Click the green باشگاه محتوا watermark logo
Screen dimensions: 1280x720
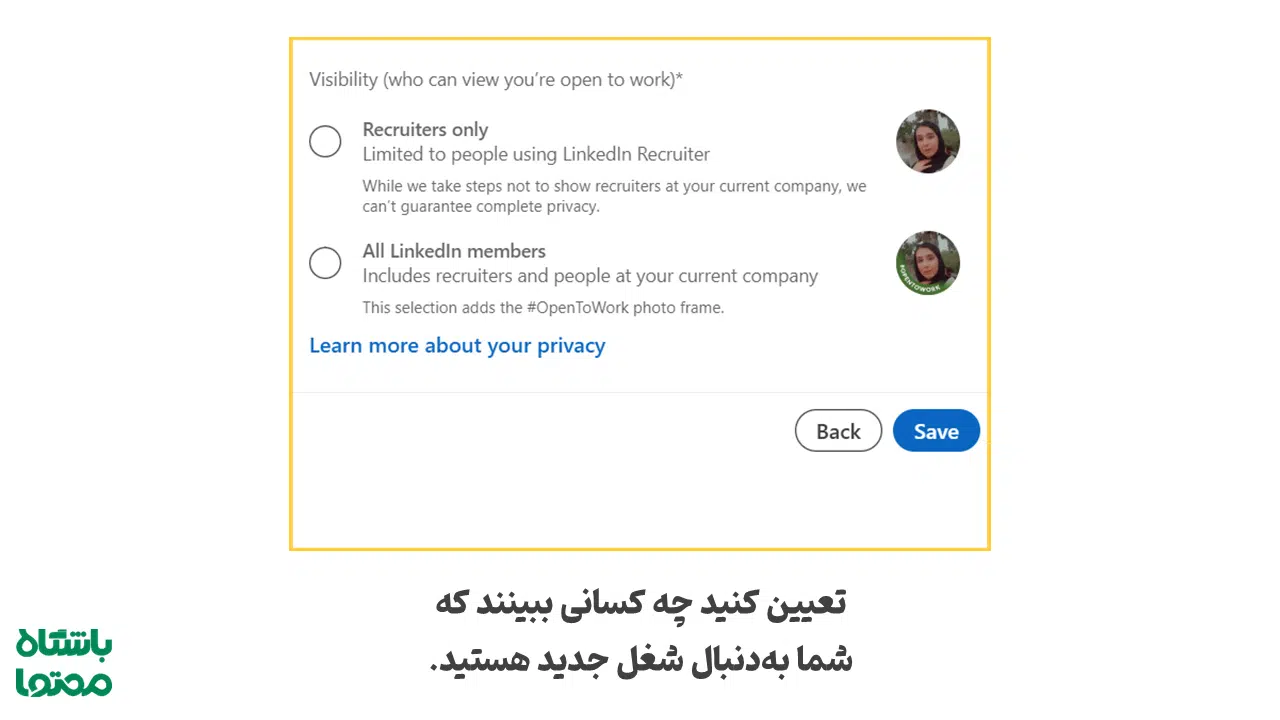coord(63,660)
